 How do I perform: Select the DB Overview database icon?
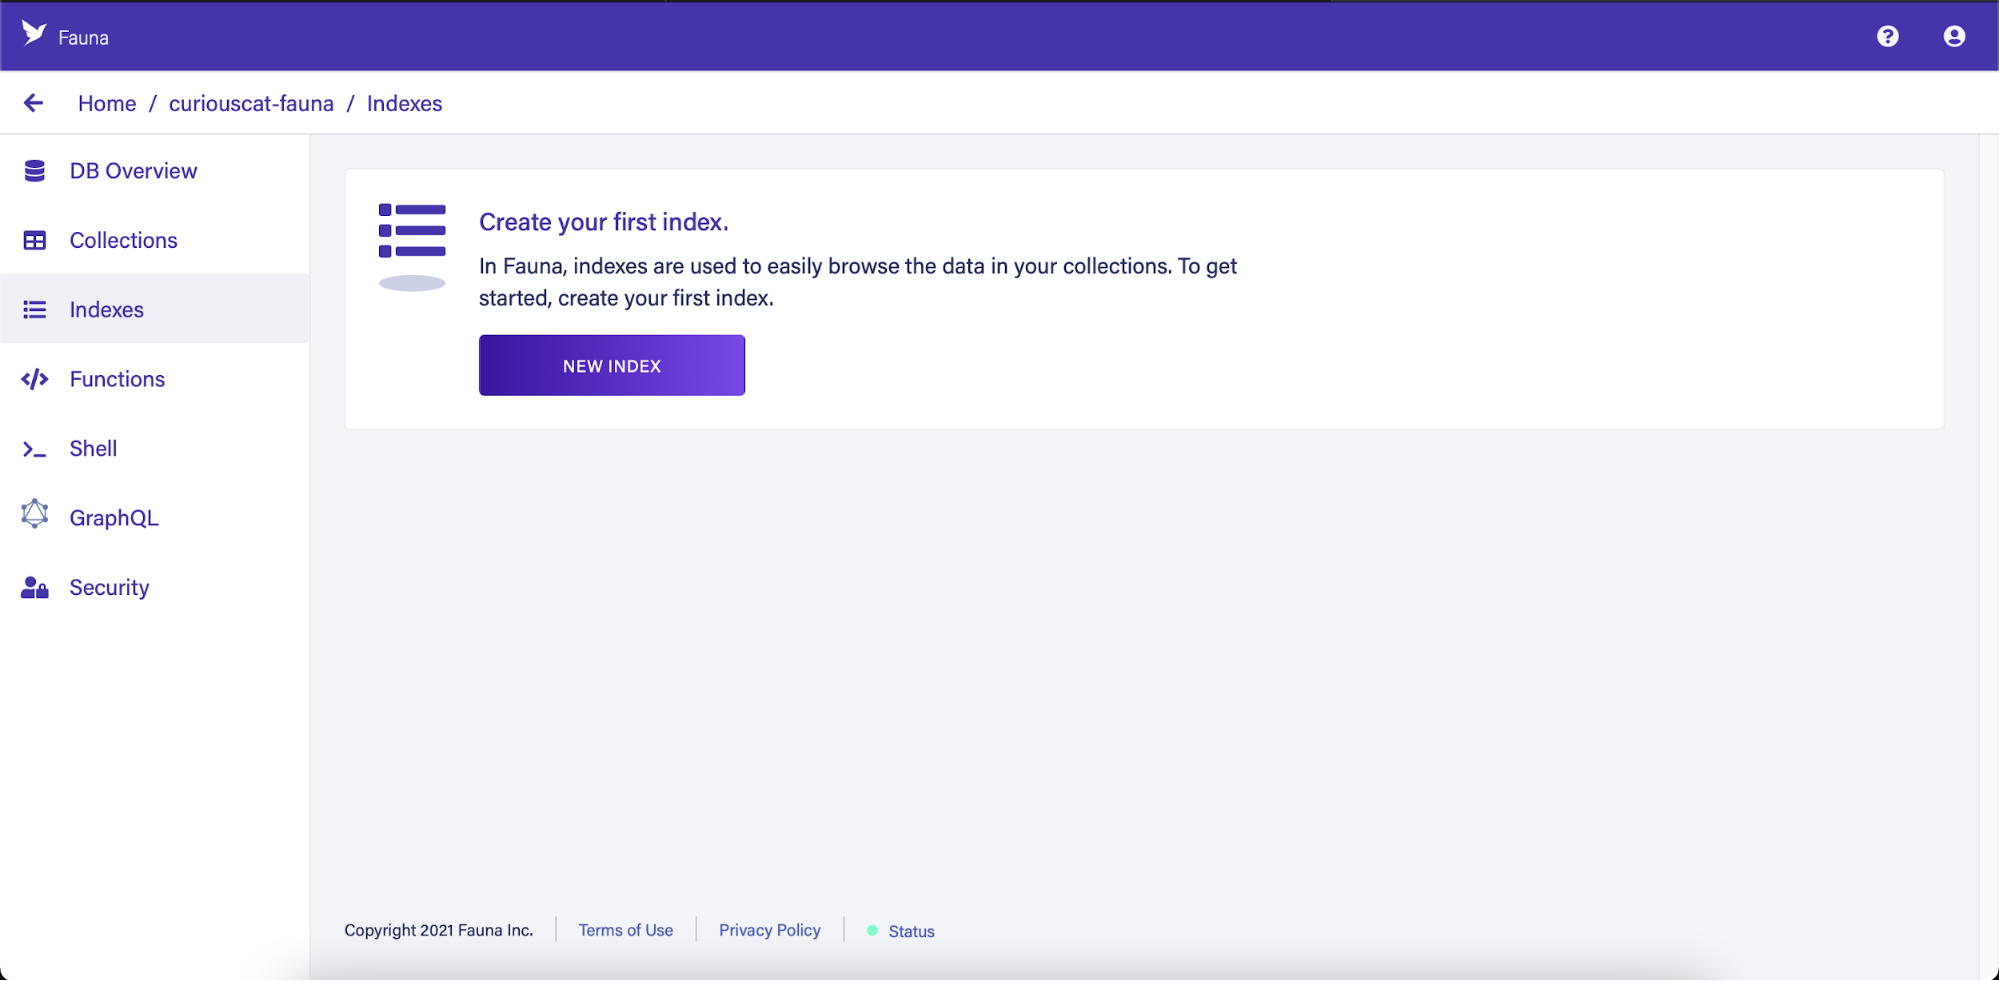pyautogui.click(x=35, y=170)
